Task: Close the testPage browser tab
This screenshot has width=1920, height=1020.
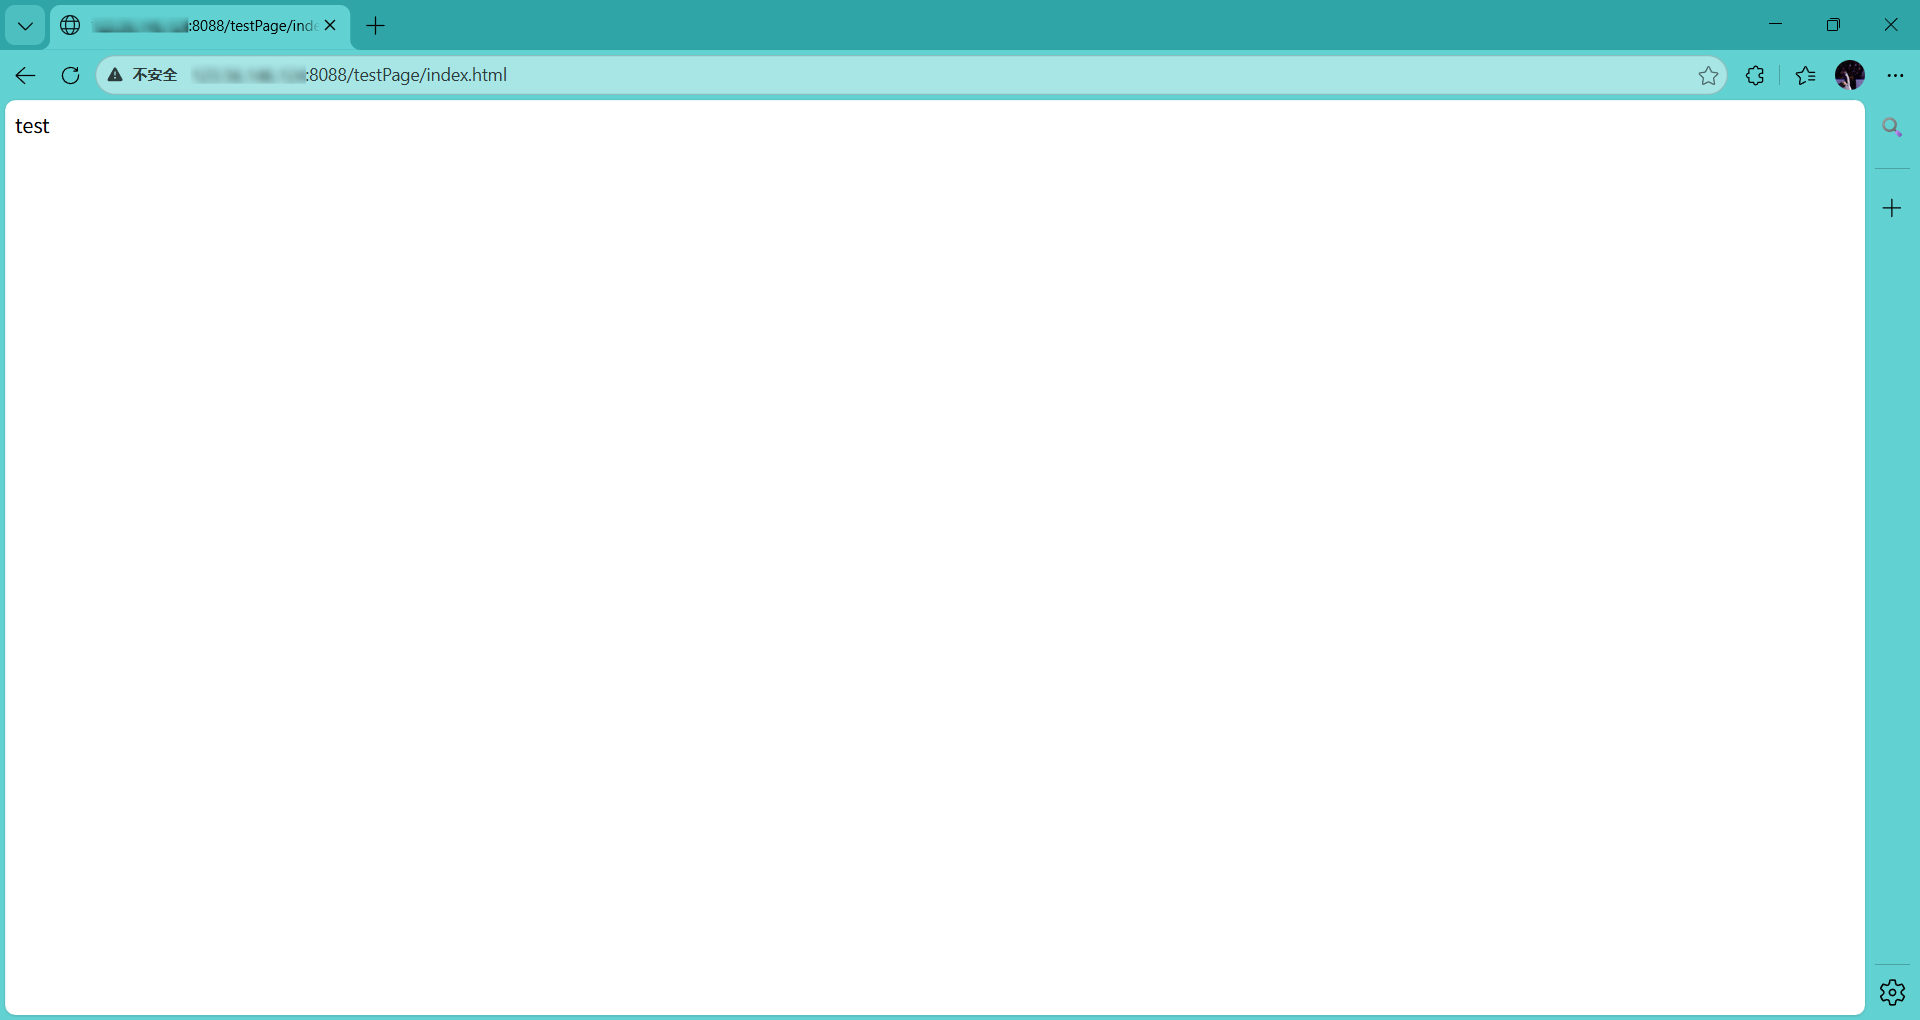Action: pos(330,26)
